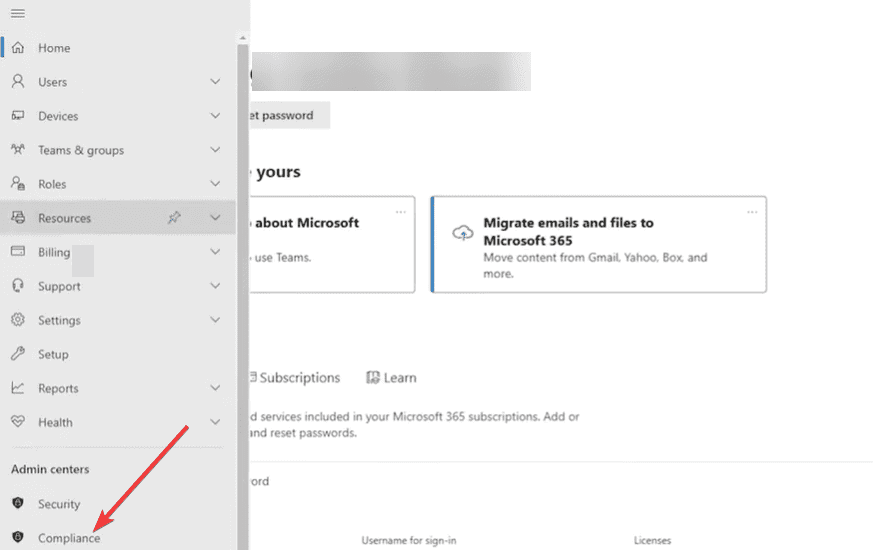Open the Security admin center
The width and height of the screenshot is (873, 550).
(x=118, y=504)
